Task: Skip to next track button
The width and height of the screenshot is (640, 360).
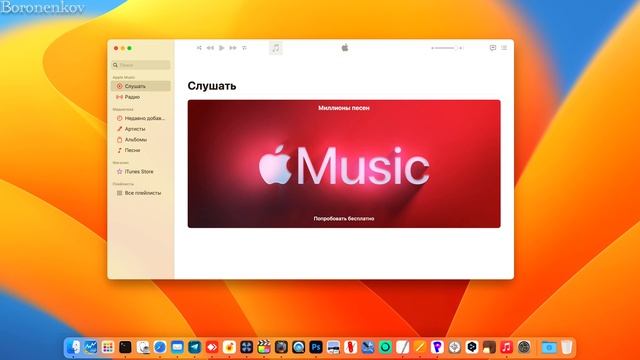Action: click(x=233, y=48)
